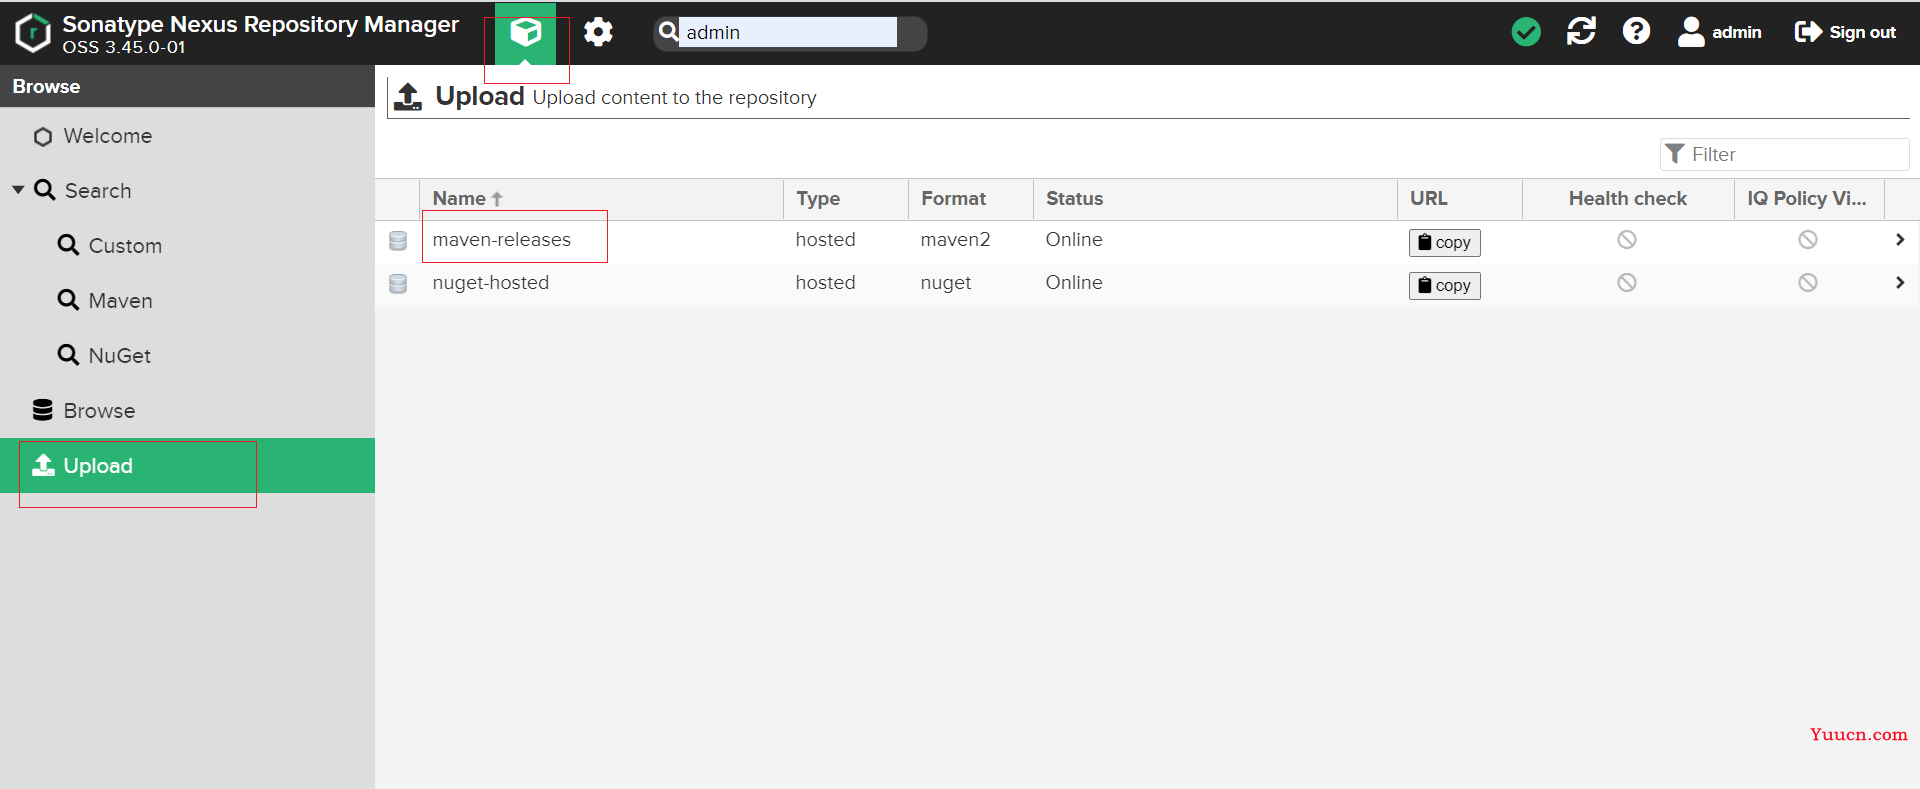Click the nuget format cell
Image resolution: width=1920 pixels, height=789 pixels.
click(946, 283)
